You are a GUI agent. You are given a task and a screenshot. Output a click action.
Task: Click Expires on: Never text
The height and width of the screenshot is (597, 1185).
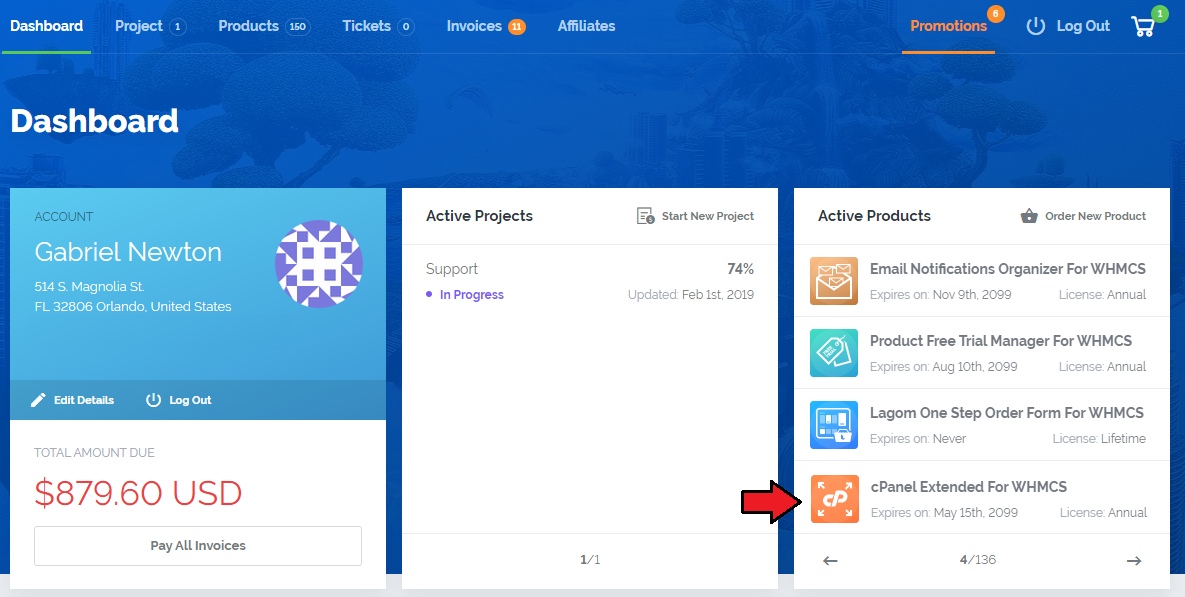[918, 439]
